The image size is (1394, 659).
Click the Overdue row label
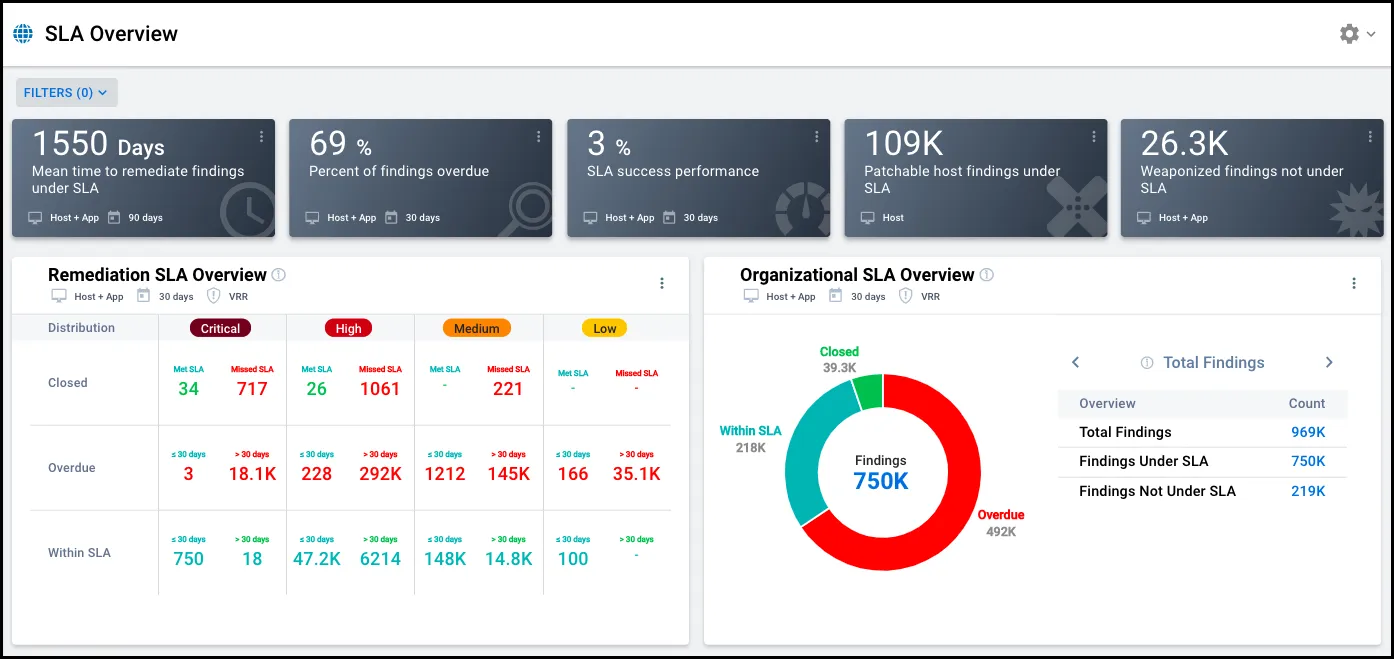pos(72,468)
